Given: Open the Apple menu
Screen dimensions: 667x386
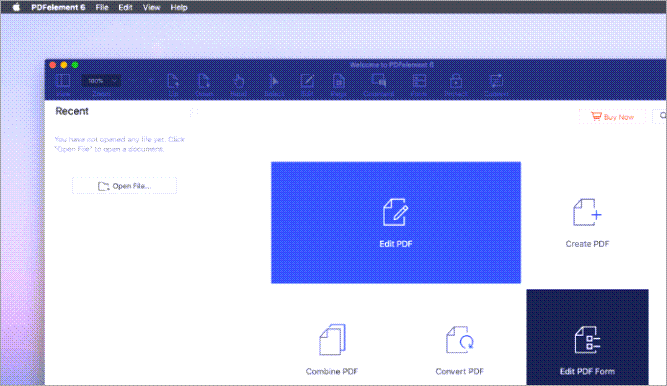Looking at the screenshot, I should [16, 7].
